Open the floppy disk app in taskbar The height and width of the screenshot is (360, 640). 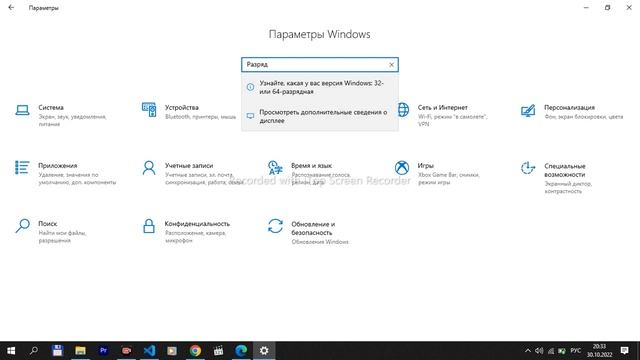[57, 351]
